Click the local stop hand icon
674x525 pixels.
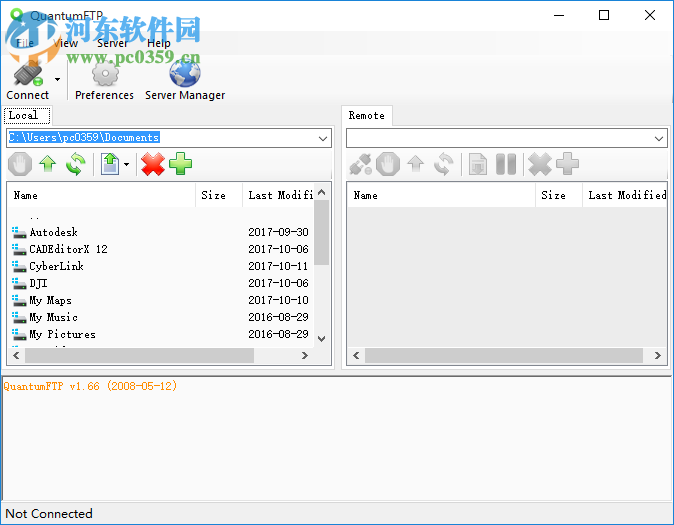20,164
